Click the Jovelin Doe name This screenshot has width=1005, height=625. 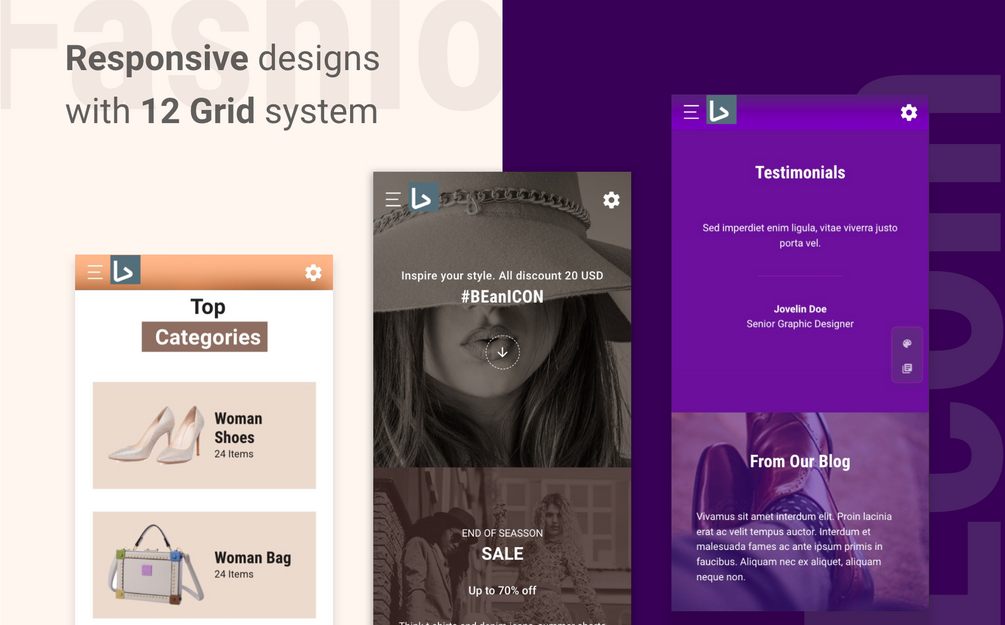[x=800, y=309]
